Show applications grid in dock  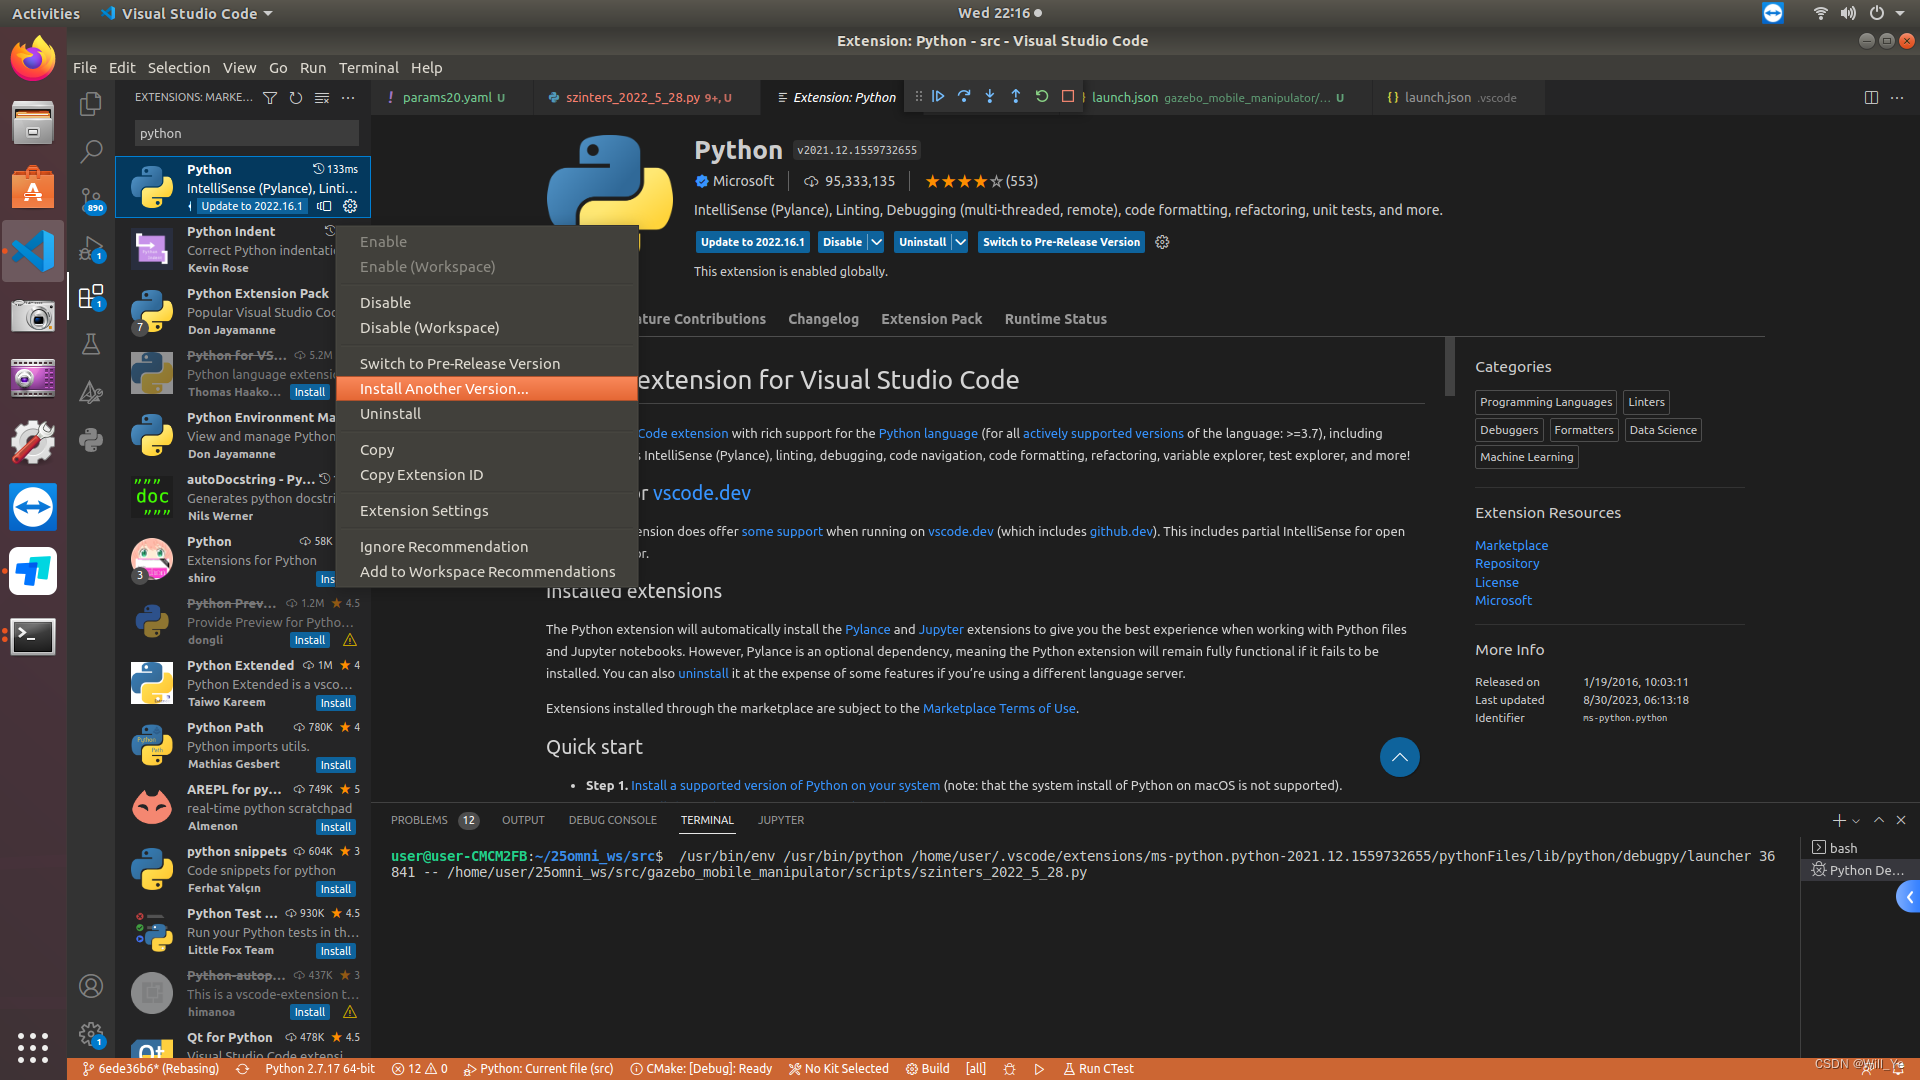[33, 1047]
